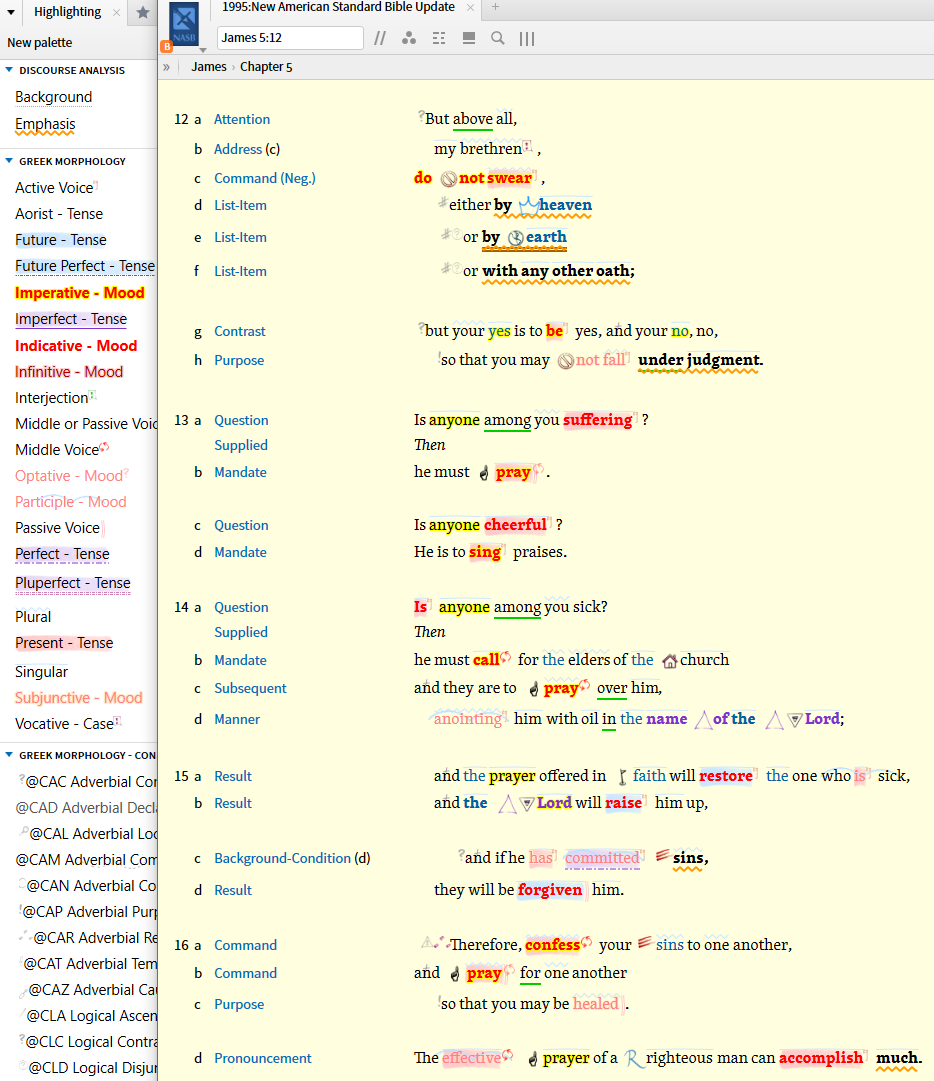Click the parallel resources slashes icon
This screenshot has height=1081, width=934.
click(380, 39)
